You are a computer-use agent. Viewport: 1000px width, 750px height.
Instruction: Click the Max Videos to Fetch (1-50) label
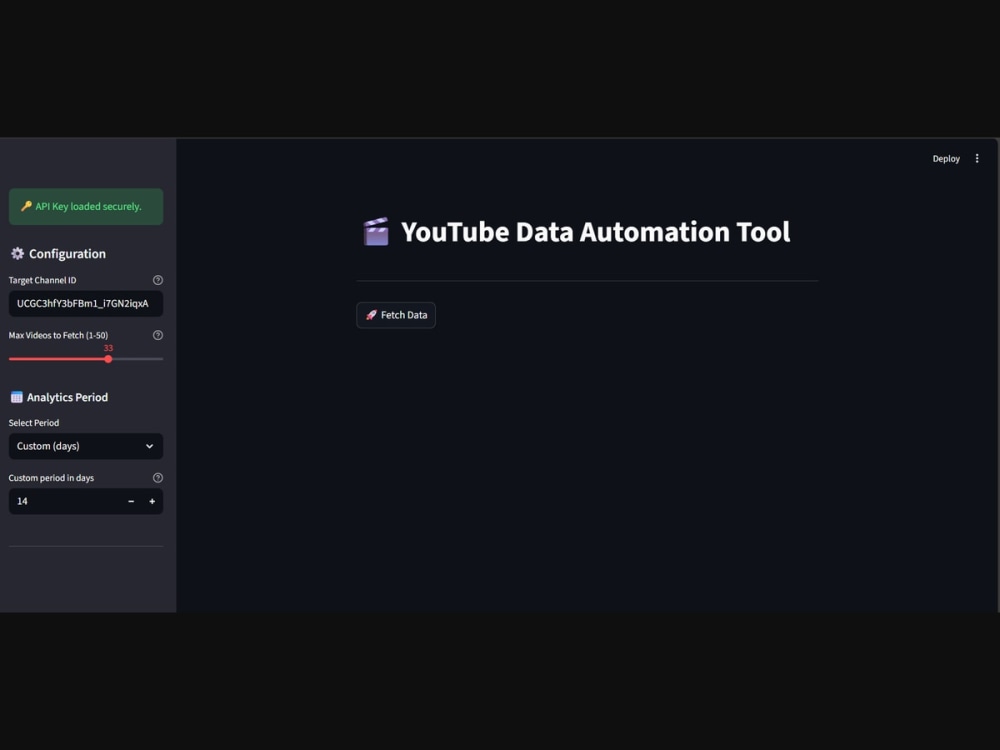point(58,335)
